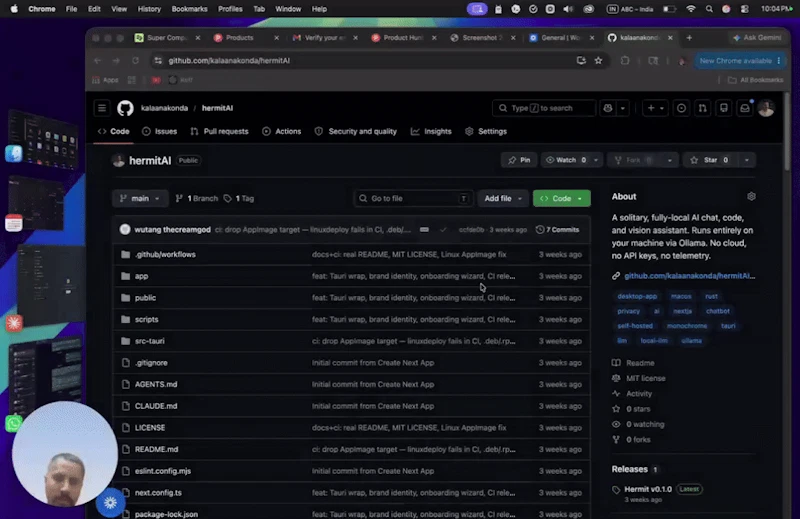Open the 1 Branch link

pyautogui.click(x=197, y=199)
